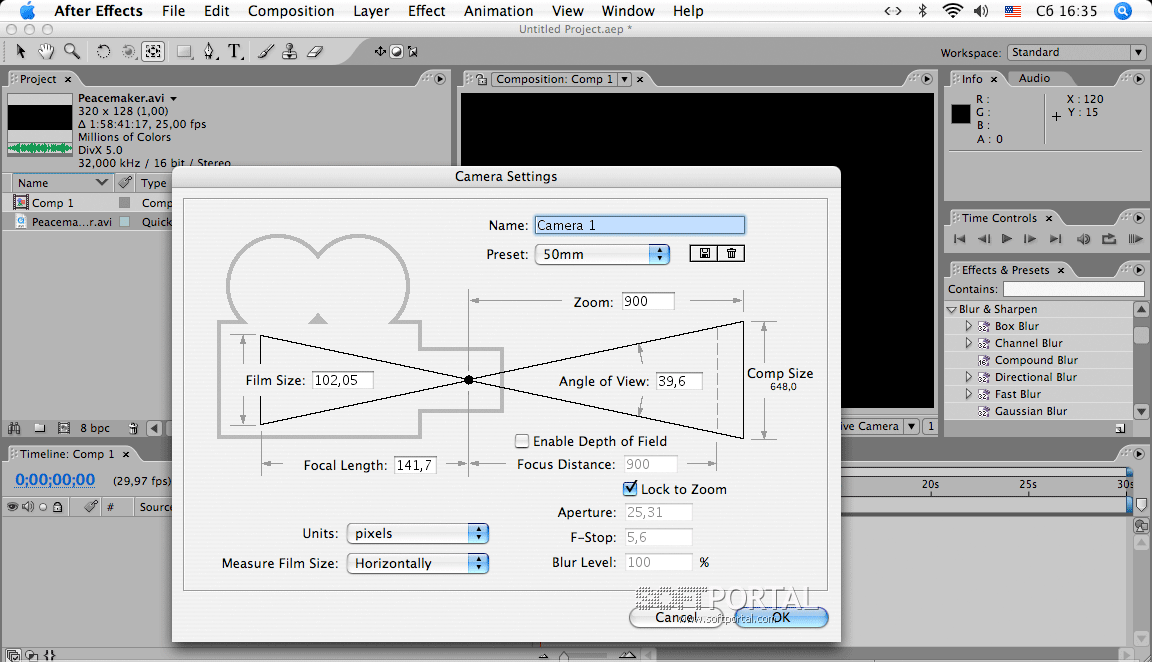Expand the Channel Blur effect
The width and height of the screenshot is (1152, 662).
pyautogui.click(x=968, y=342)
